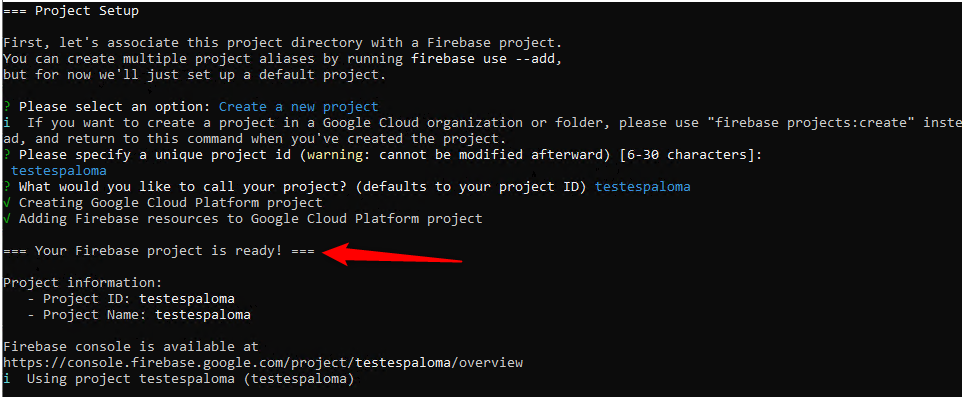The image size is (962, 397).
Task: Click the question mark before "Please specify a unique project id"
Action: (x=7, y=155)
